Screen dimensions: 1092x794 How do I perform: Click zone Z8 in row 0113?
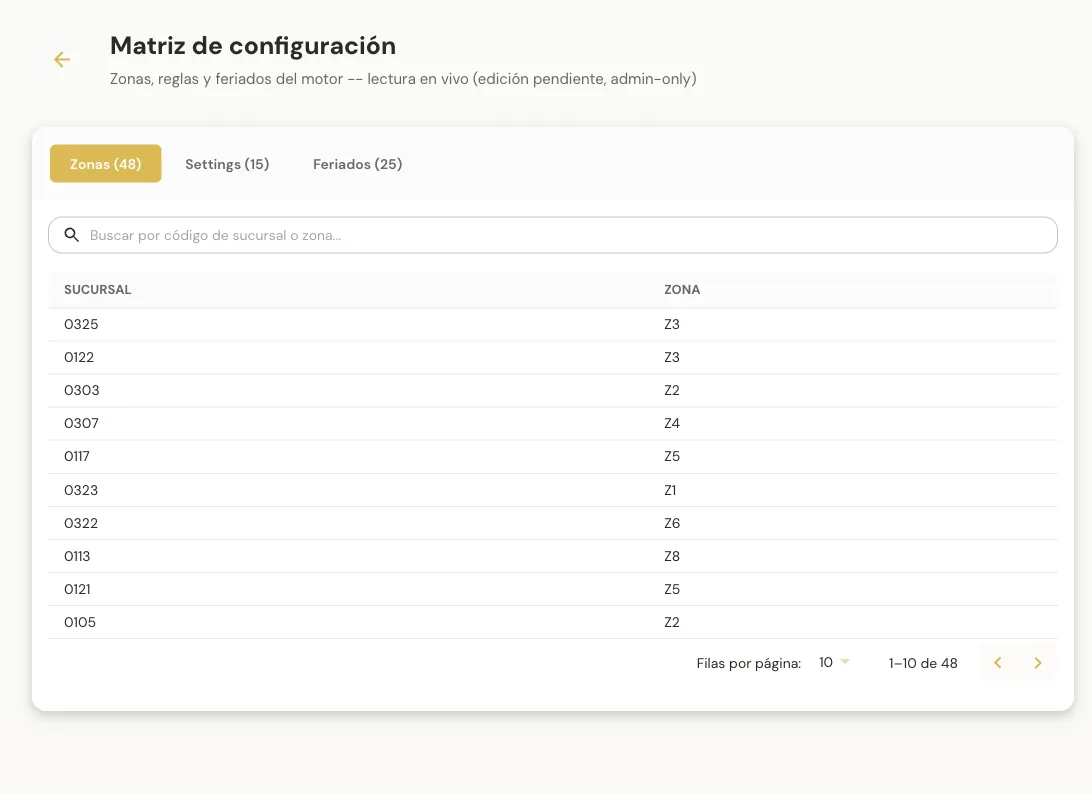click(x=672, y=556)
